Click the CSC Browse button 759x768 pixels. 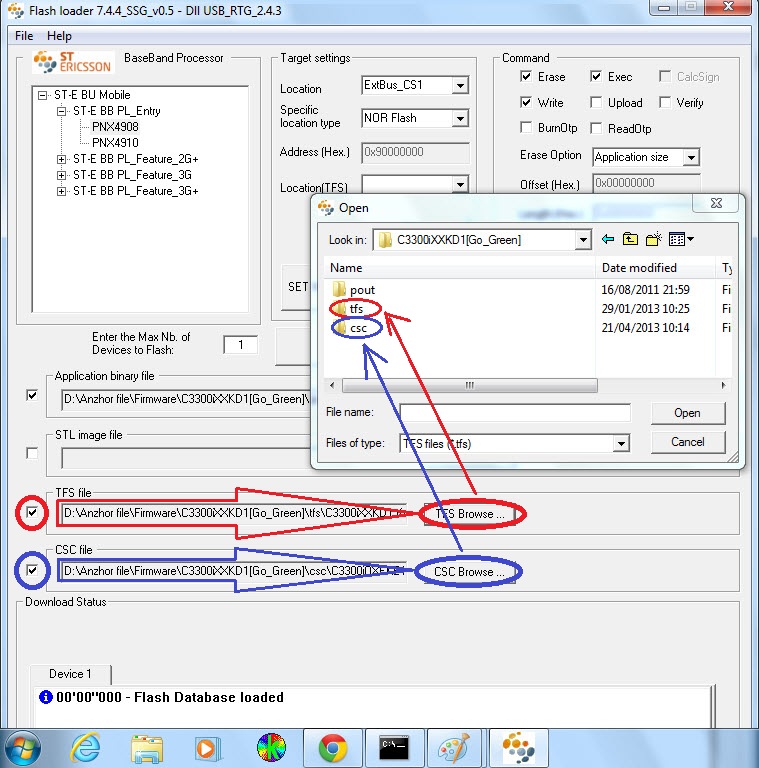469,572
